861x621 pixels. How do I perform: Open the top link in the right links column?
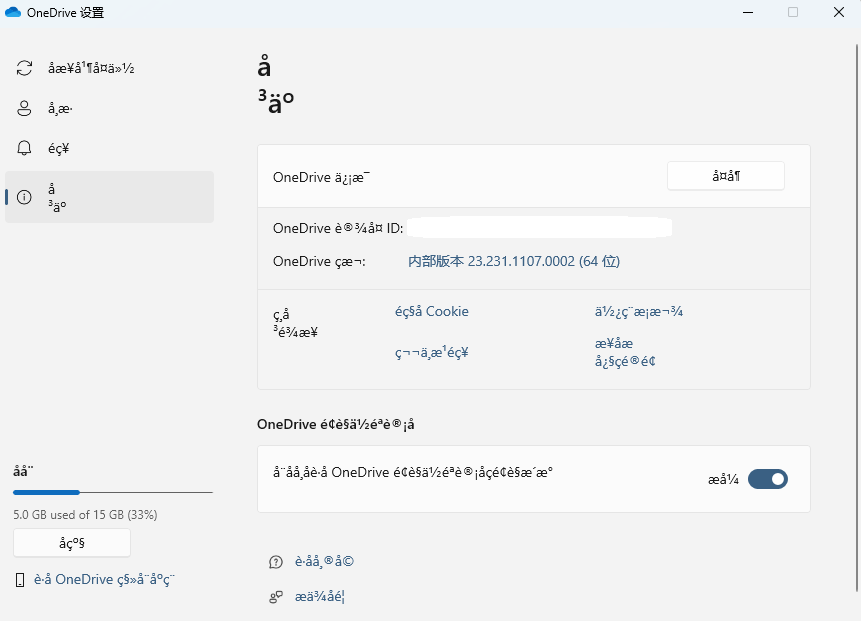[x=639, y=311]
